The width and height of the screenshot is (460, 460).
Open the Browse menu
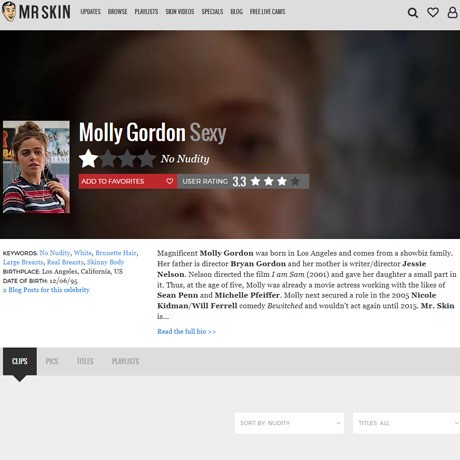117,12
